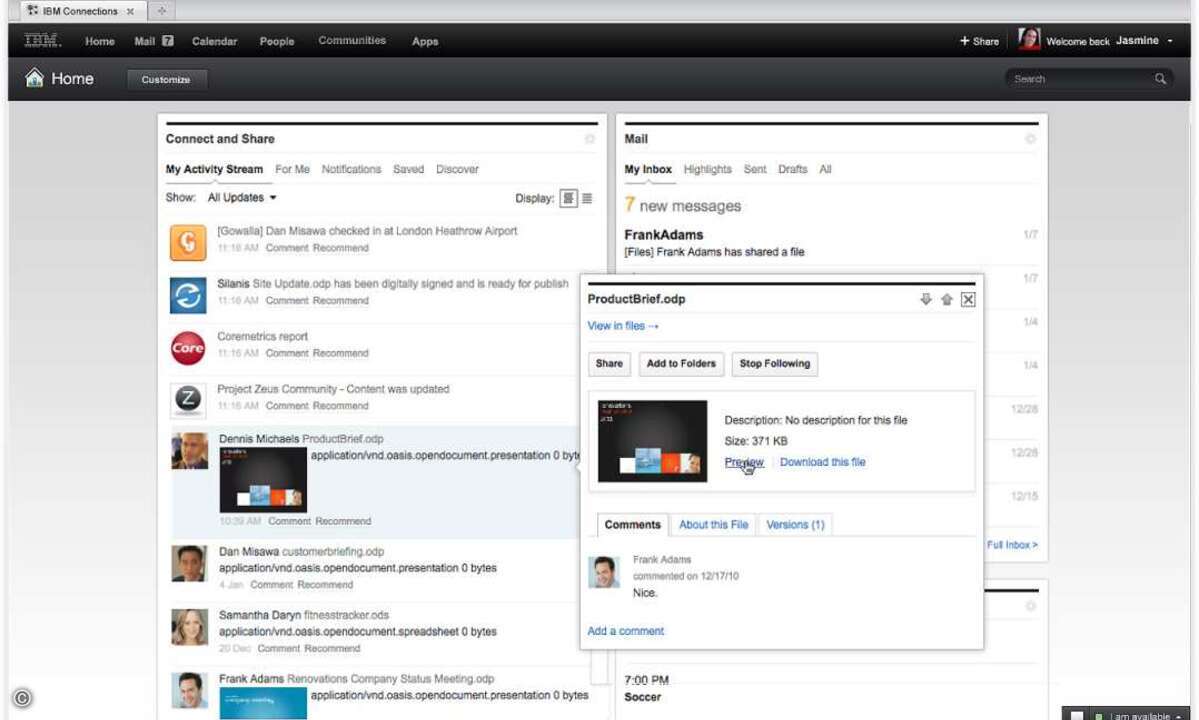Close the ProductBrief.odp popup
1199x720 pixels.
click(968, 299)
